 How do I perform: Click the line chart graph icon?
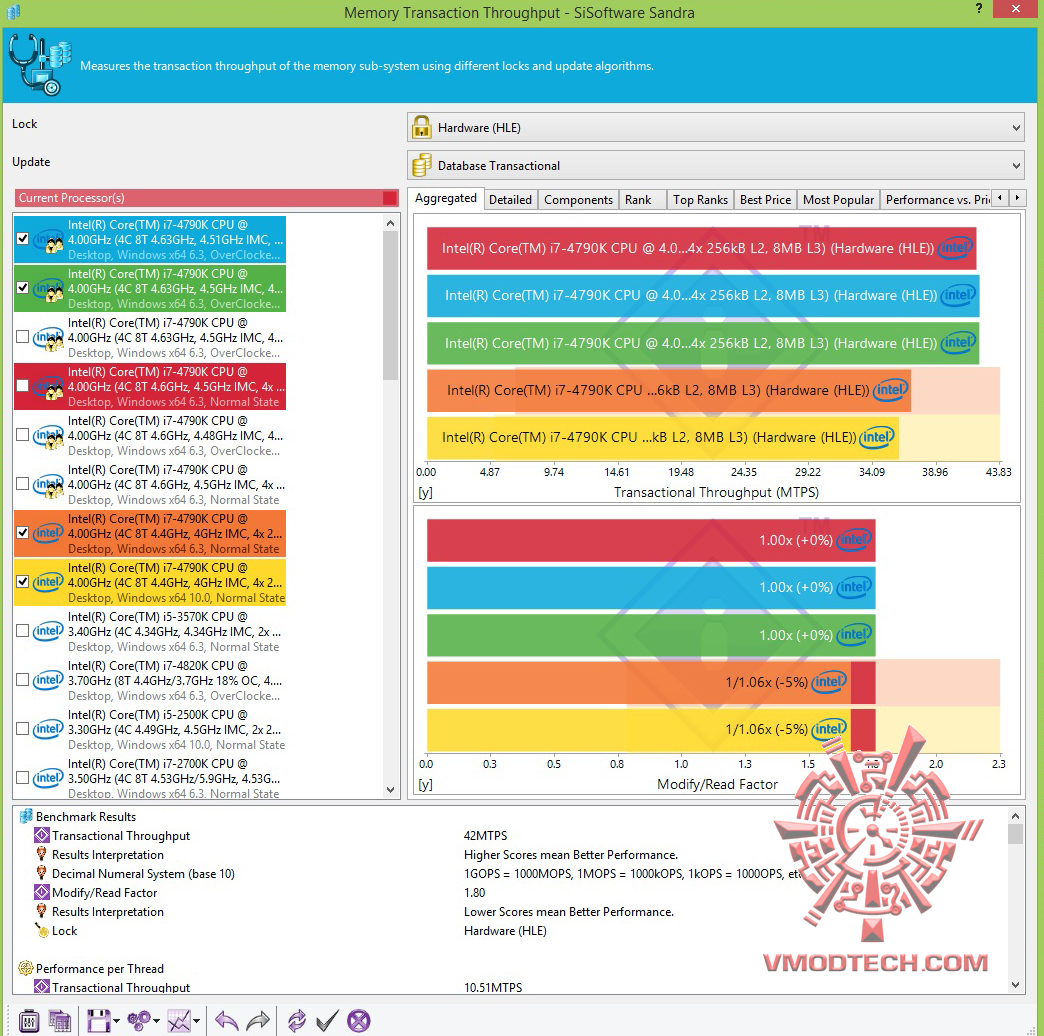178,1021
